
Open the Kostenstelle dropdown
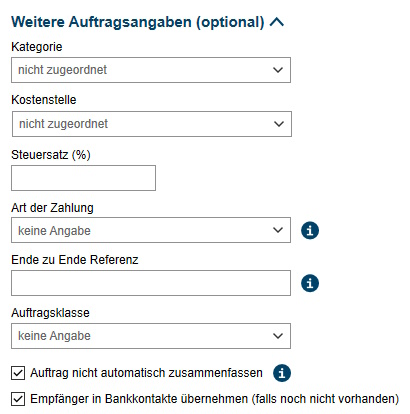point(152,124)
